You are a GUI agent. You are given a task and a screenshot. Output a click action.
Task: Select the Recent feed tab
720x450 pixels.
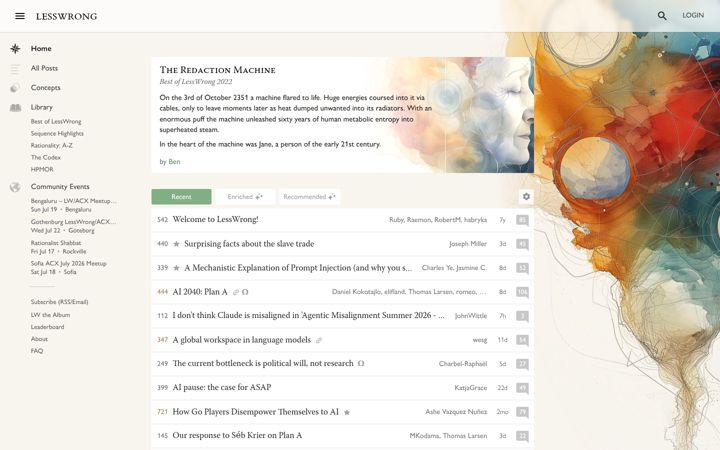[181, 197]
